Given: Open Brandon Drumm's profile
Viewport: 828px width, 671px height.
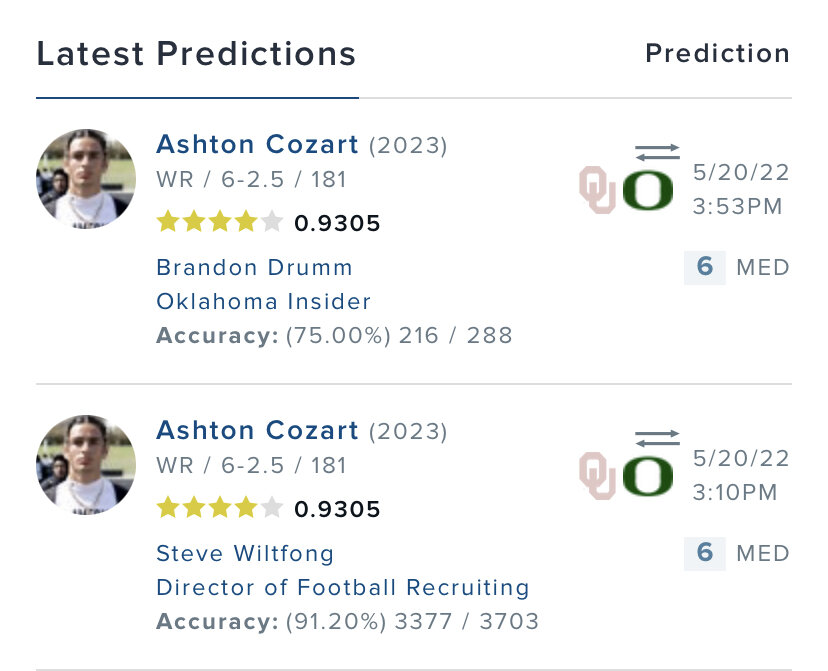Looking at the screenshot, I should 254,268.
